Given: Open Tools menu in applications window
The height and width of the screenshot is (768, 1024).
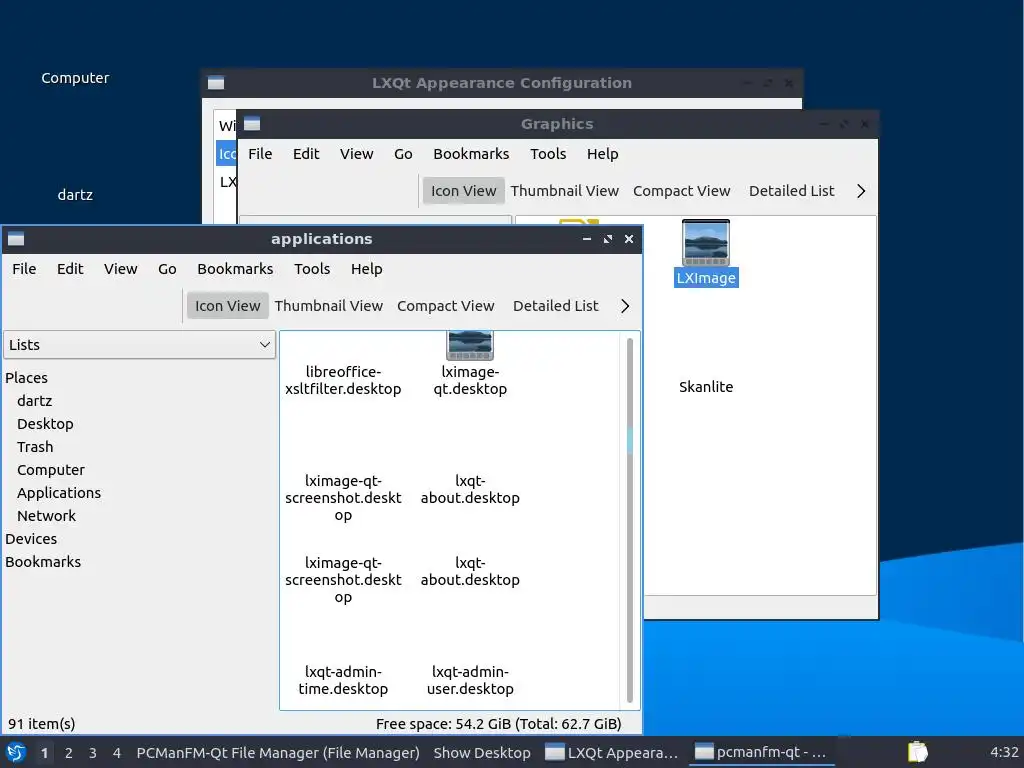Looking at the screenshot, I should pyautogui.click(x=312, y=269).
